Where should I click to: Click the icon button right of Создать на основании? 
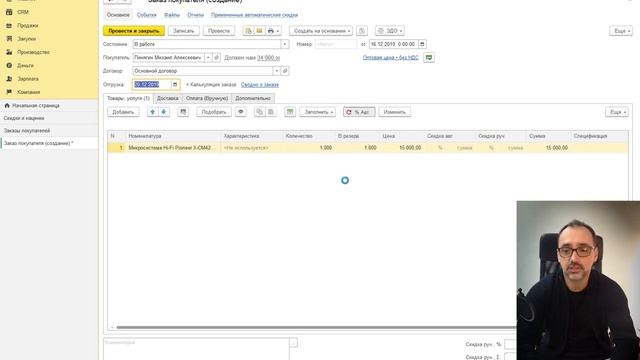(x=362, y=31)
